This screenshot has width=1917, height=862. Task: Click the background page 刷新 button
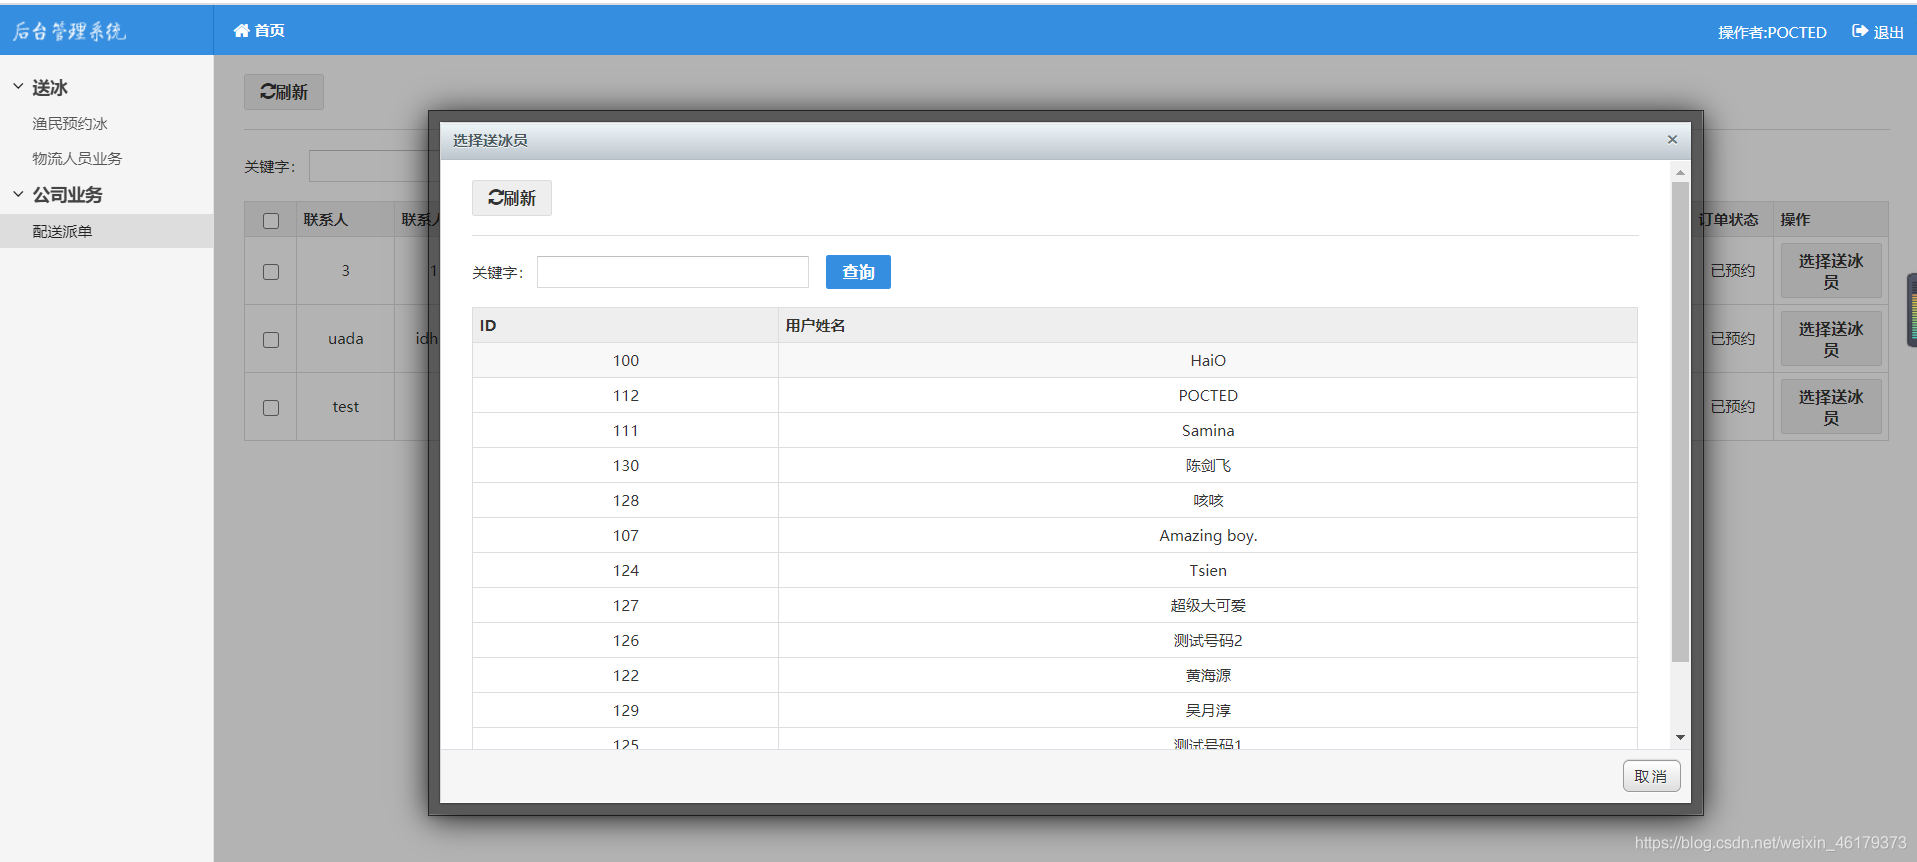[284, 92]
